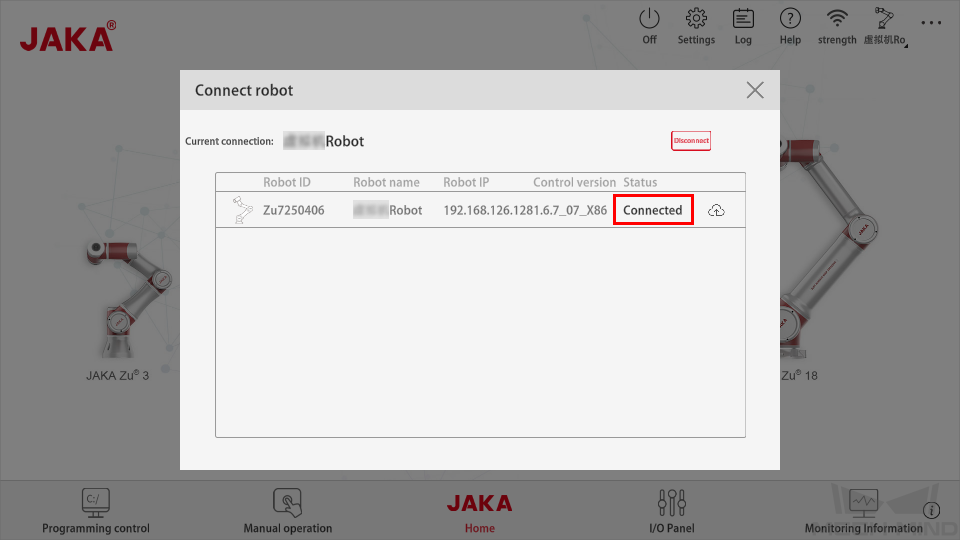Open the Programming control tab
The width and height of the screenshot is (960, 540).
[96, 511]
